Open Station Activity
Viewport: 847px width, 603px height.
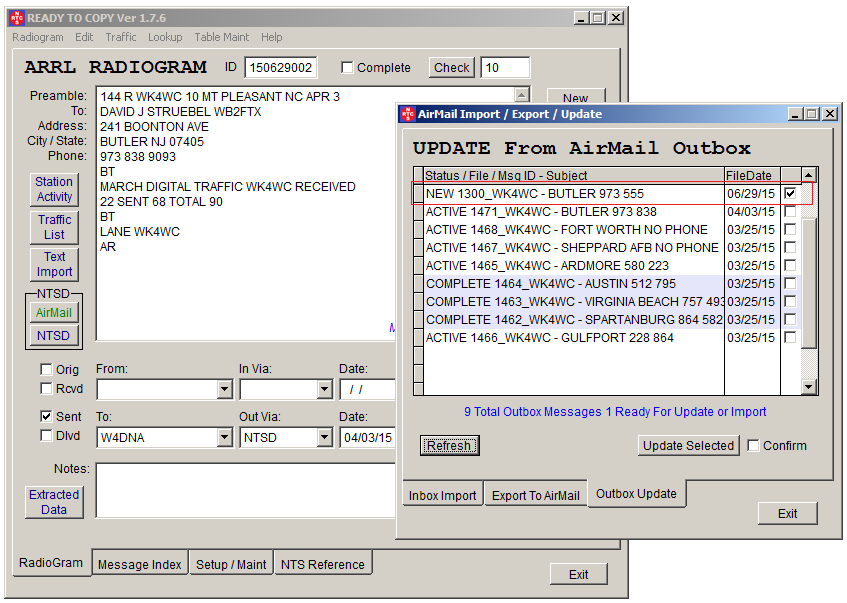click(x=54, y=189)
